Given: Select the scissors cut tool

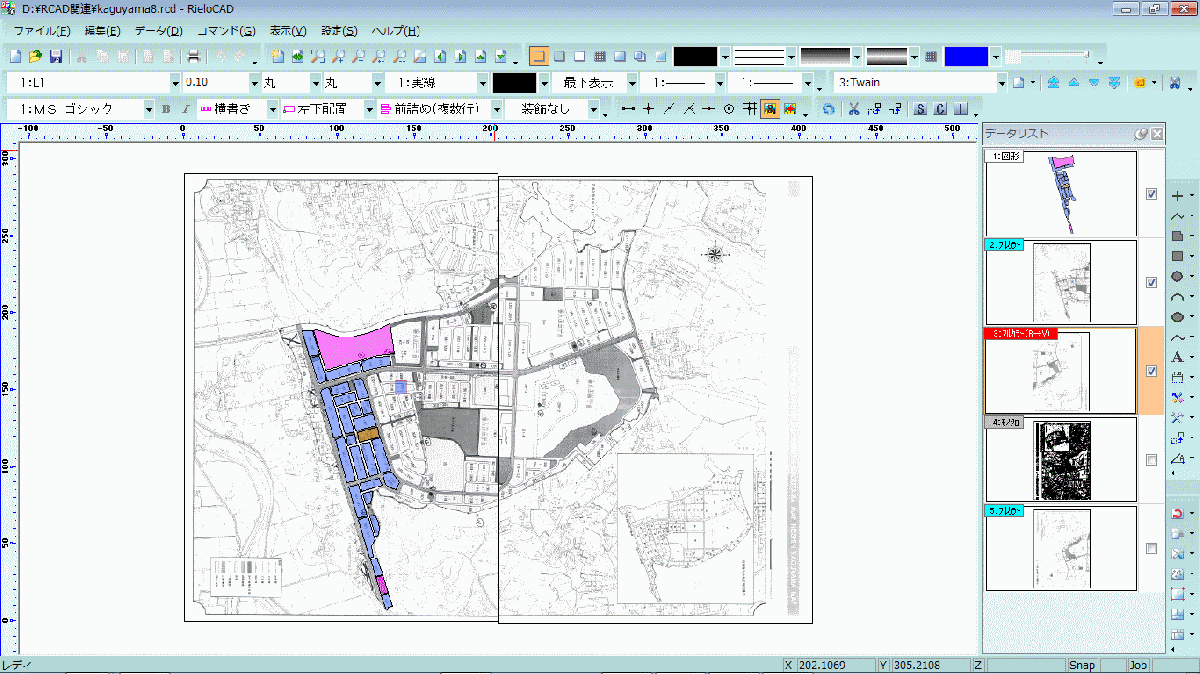Looking at the screenshot, I should tap(854, 109).
